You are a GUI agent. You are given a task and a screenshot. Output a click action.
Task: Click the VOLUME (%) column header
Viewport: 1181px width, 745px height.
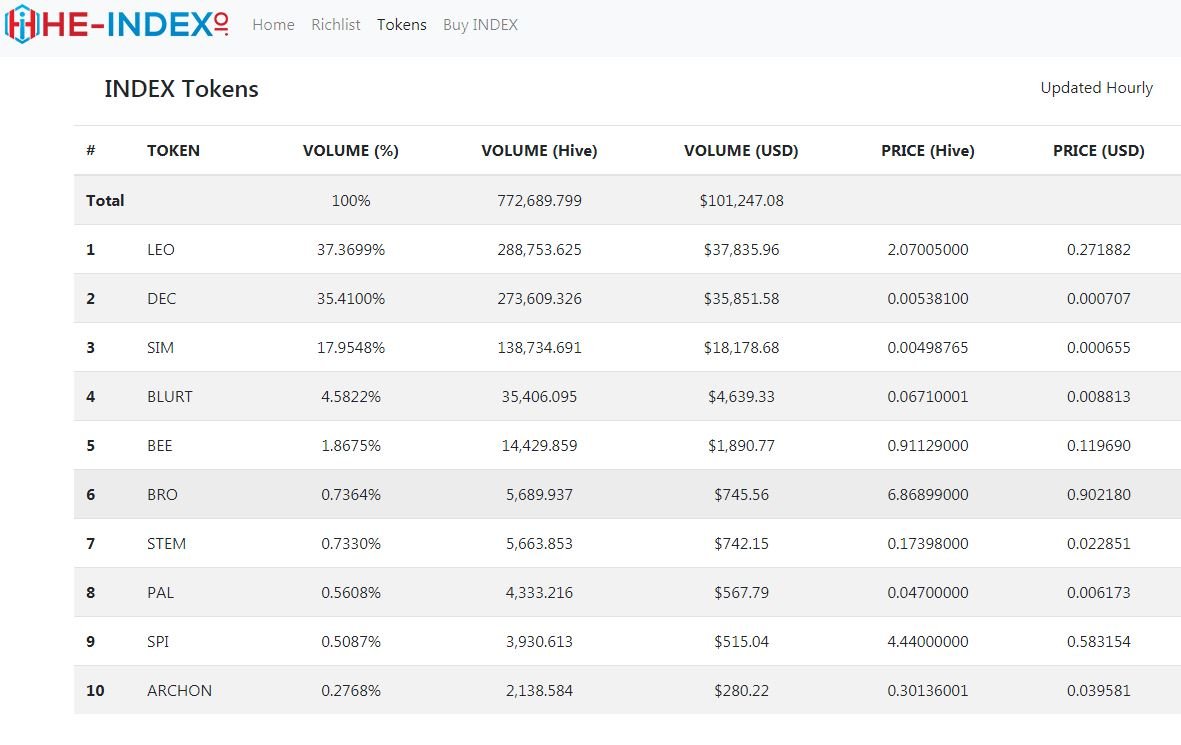(351, 151)
